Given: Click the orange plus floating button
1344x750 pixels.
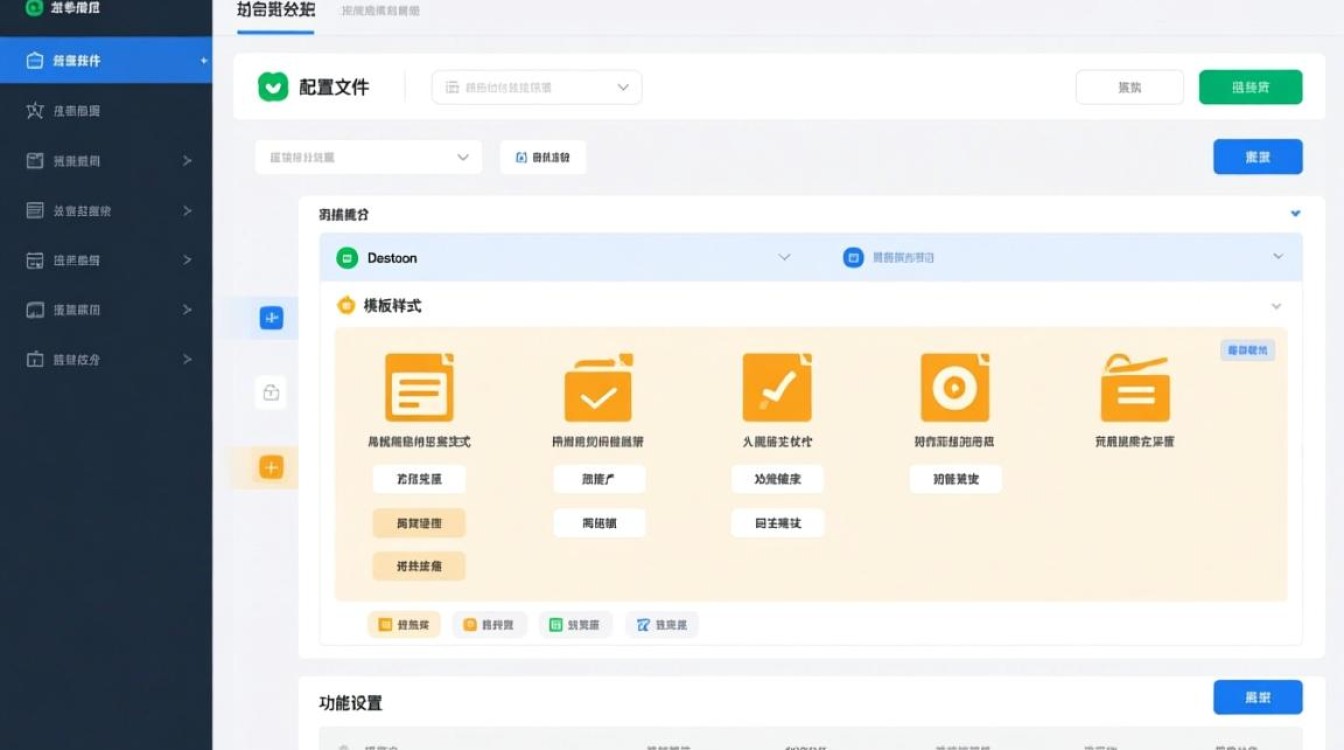Looking at the screenshot, I should [x=268, y=466].
